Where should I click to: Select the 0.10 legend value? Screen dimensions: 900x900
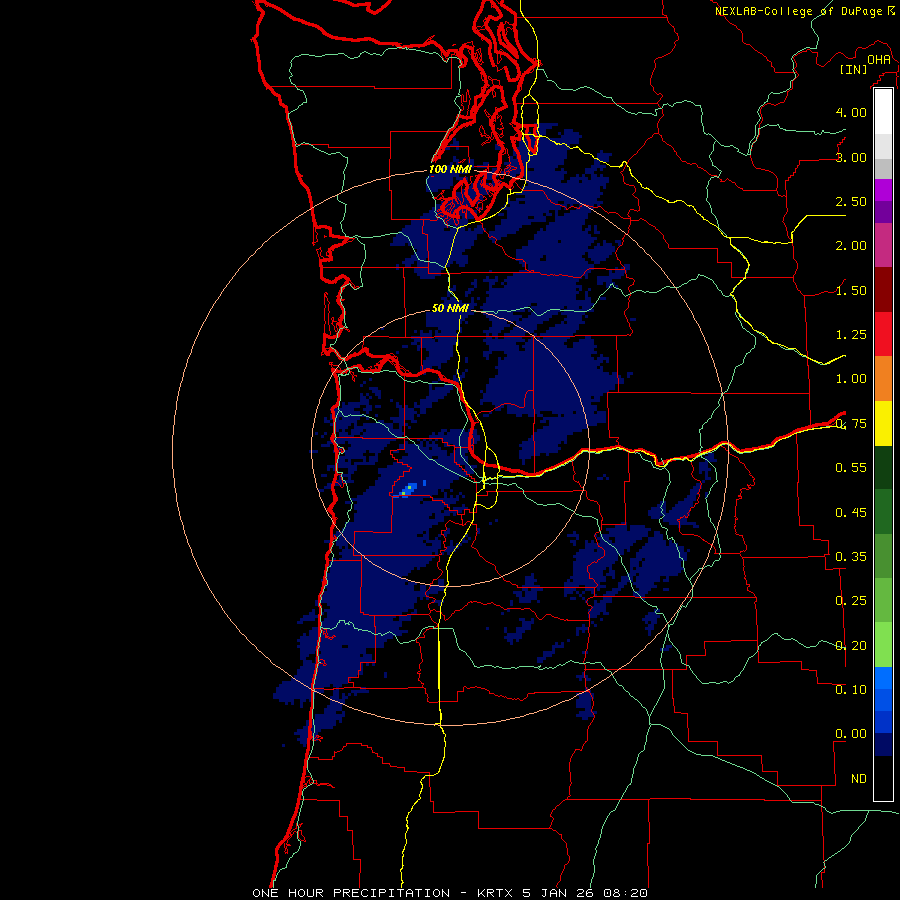click(851, 690)
